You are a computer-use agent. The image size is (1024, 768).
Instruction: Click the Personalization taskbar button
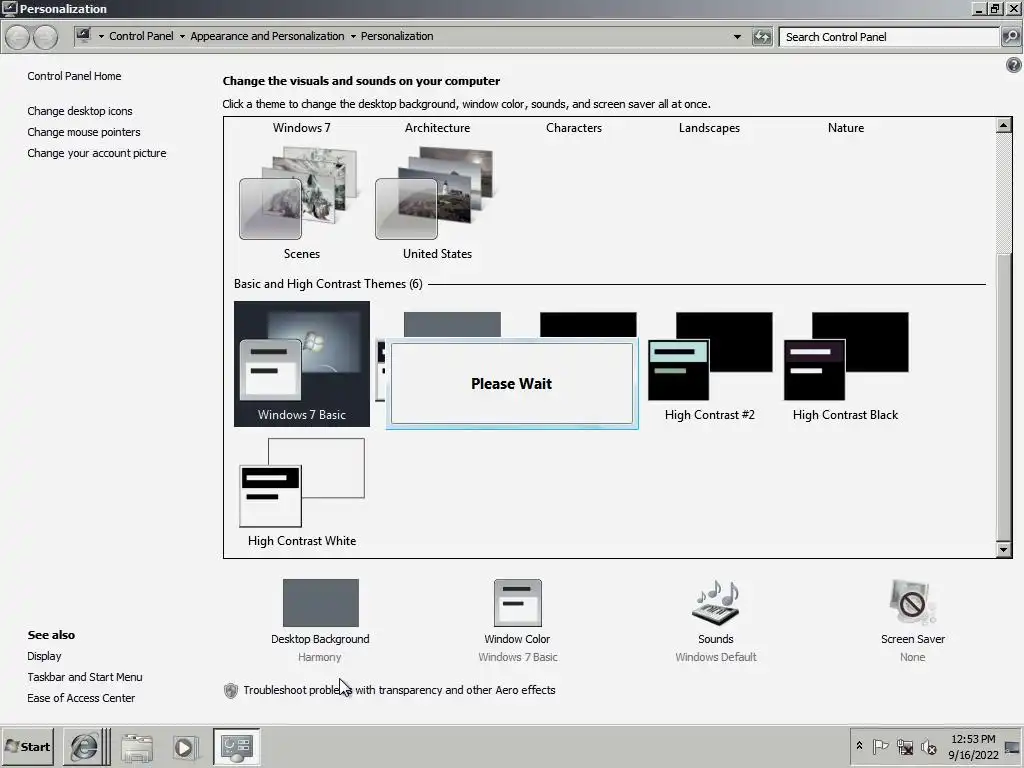(236, 746)
